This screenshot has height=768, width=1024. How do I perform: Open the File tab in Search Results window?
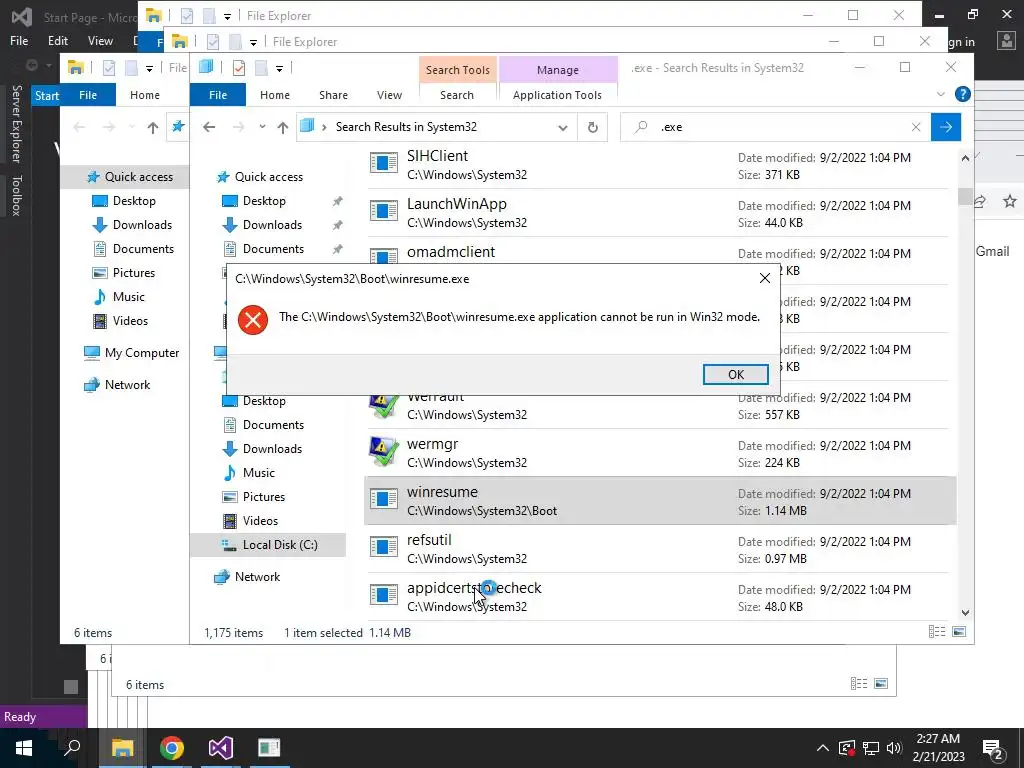(217, 95)
